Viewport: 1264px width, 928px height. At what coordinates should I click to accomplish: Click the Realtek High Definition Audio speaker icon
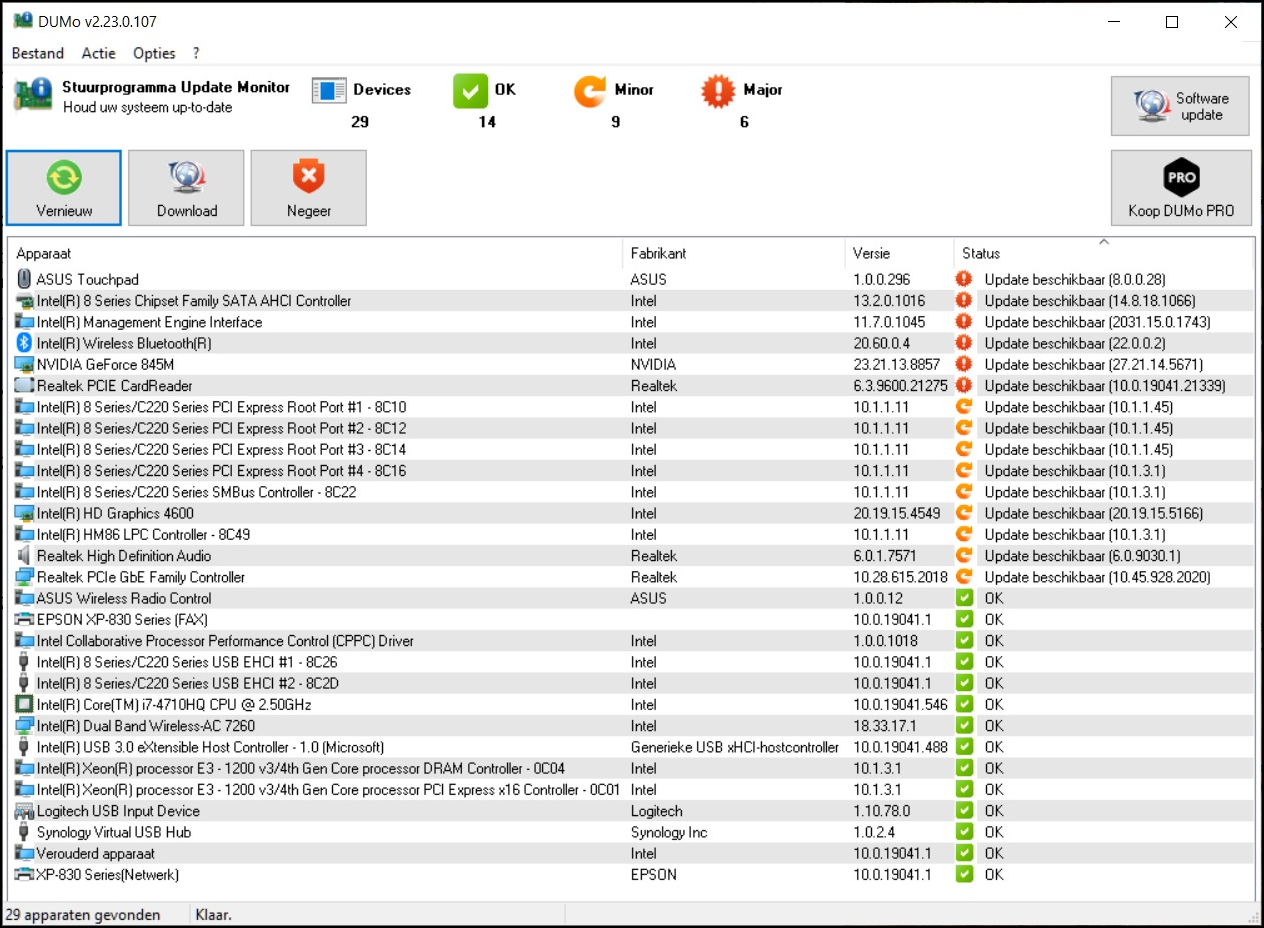(25, 556)
